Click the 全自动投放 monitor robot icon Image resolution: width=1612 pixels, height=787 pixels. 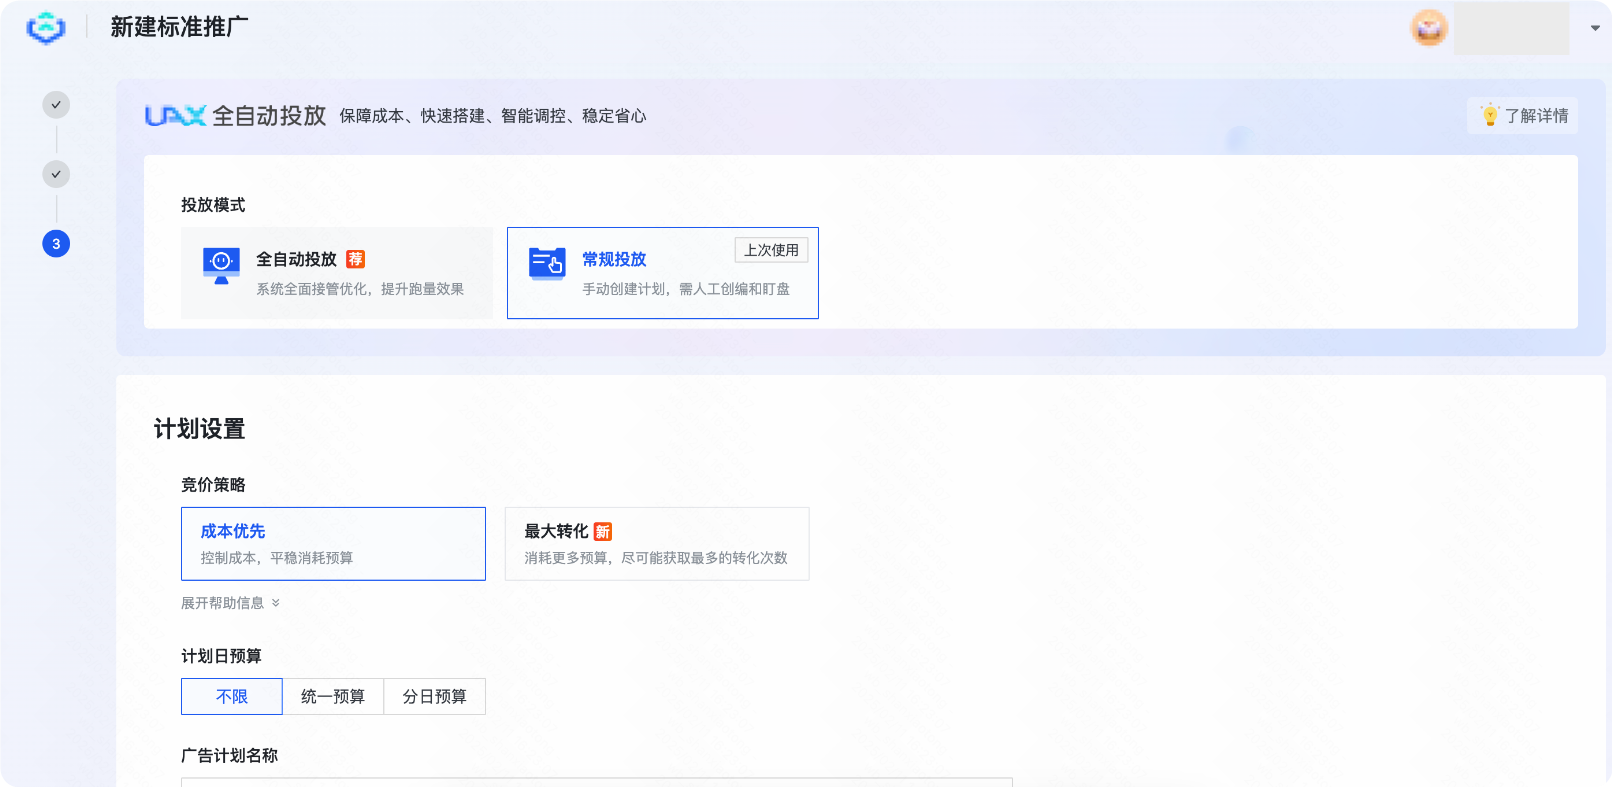click(x=221, y=265)
